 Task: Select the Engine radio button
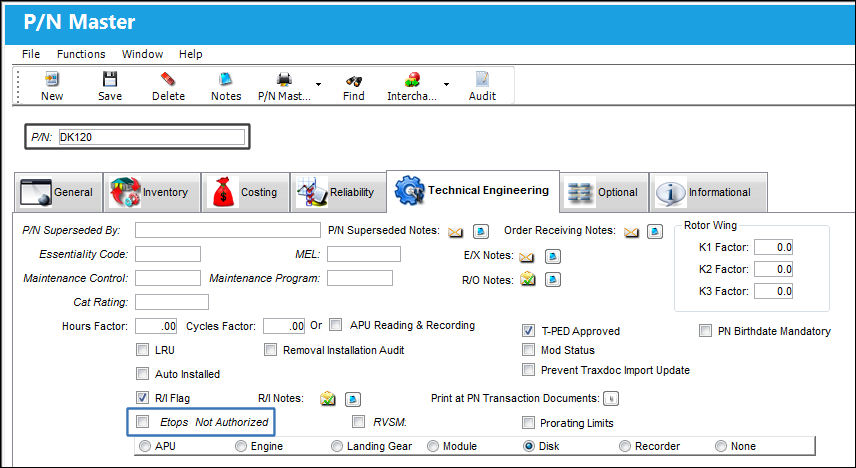241,446
